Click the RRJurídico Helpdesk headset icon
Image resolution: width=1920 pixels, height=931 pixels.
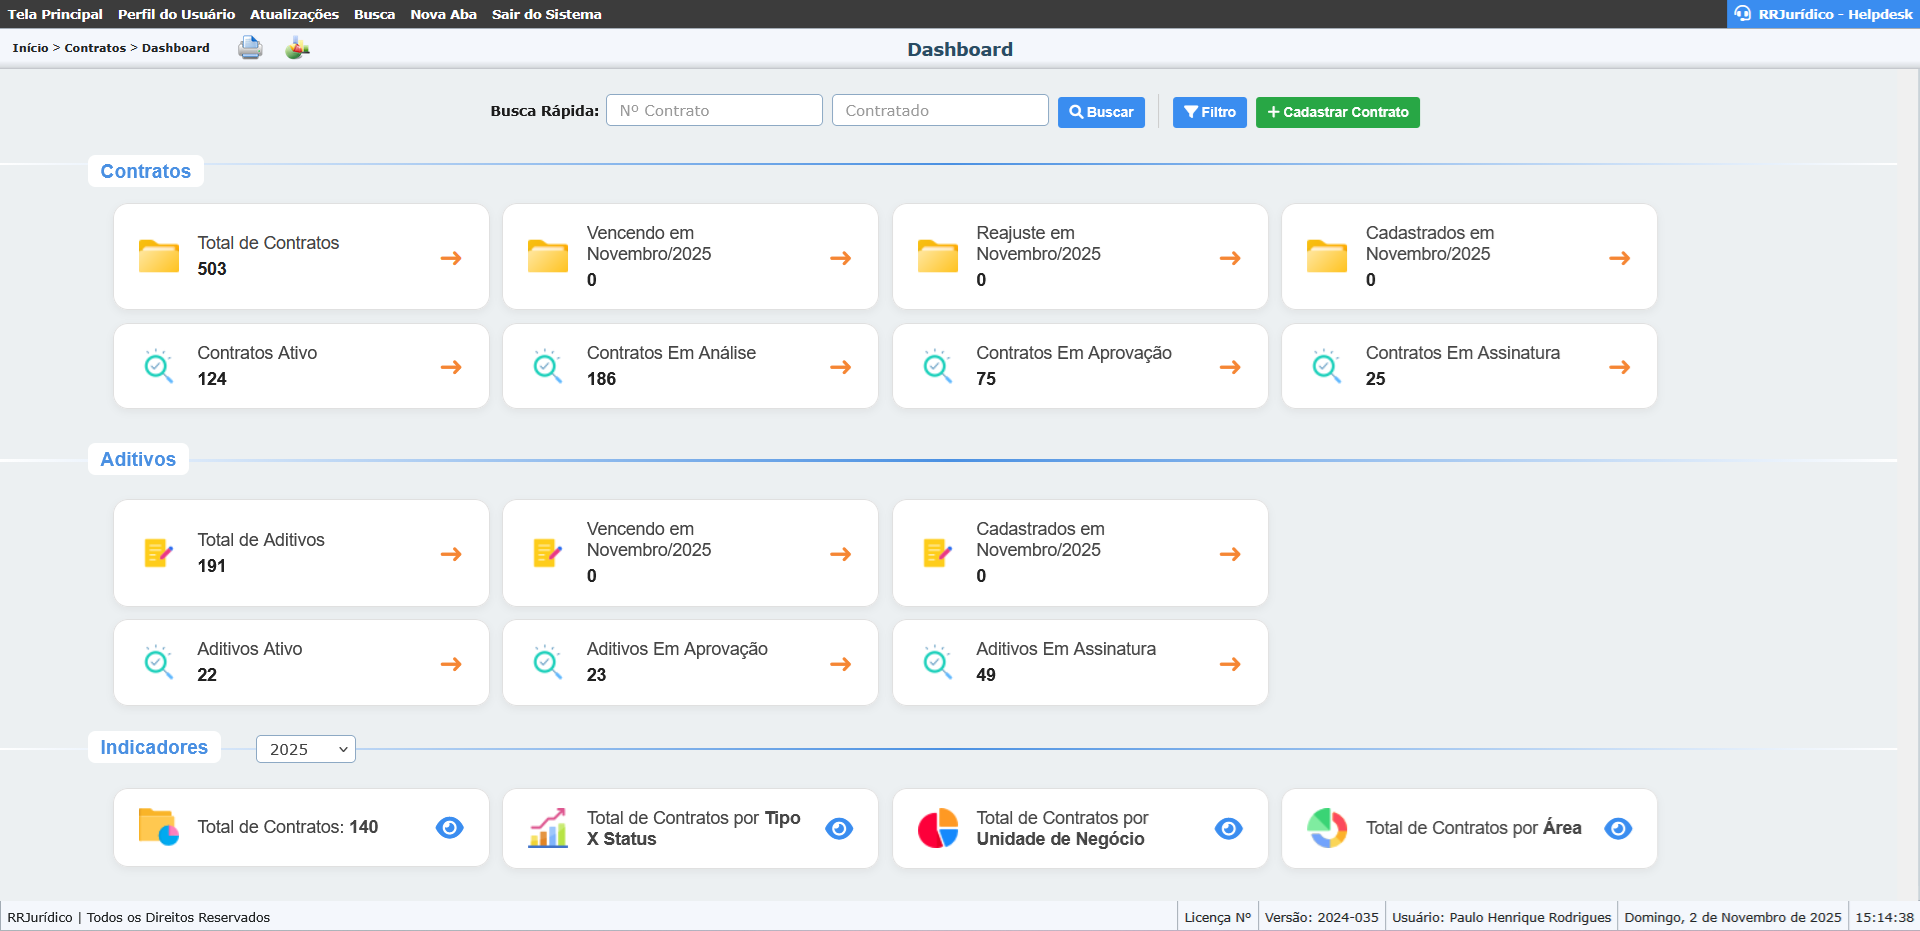1743,14
